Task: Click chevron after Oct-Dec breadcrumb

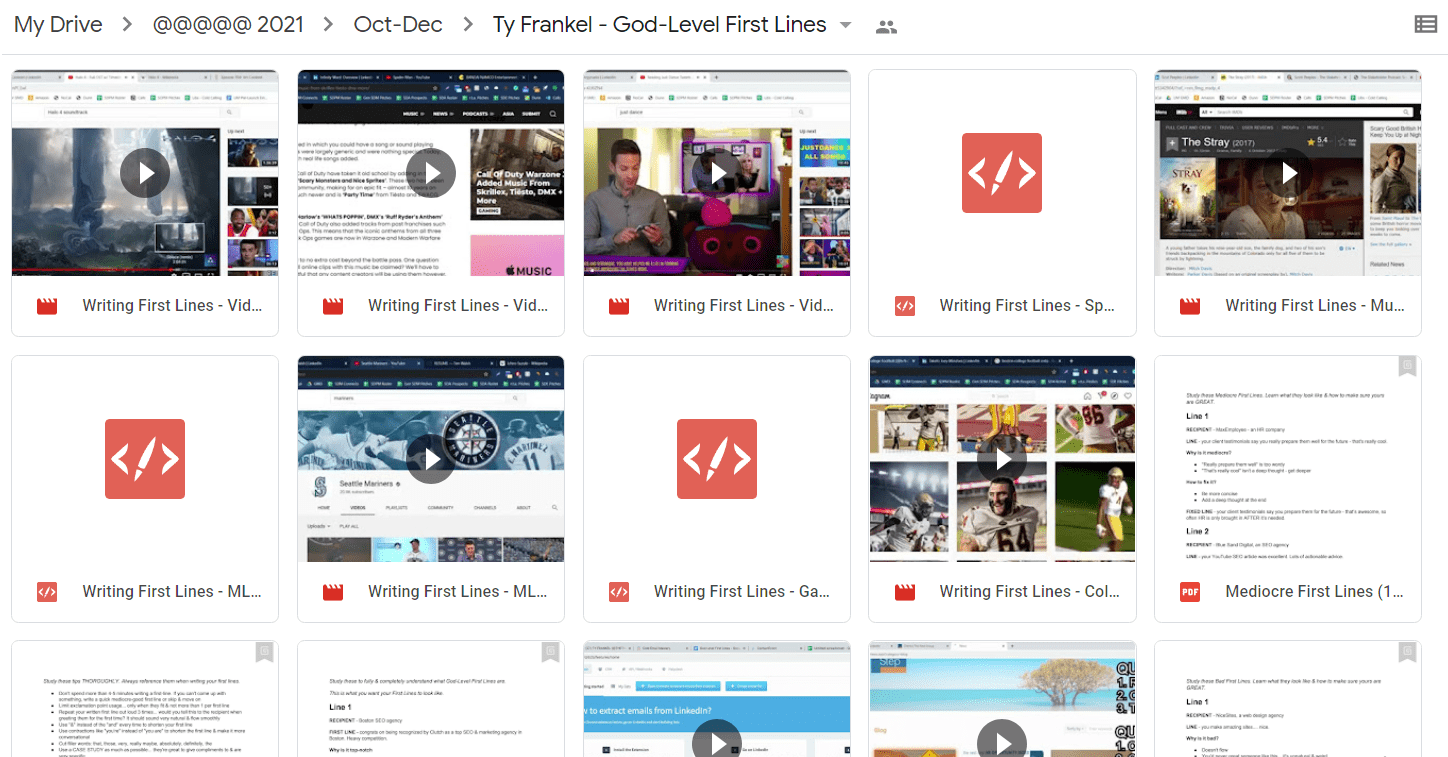Action: 468,25
